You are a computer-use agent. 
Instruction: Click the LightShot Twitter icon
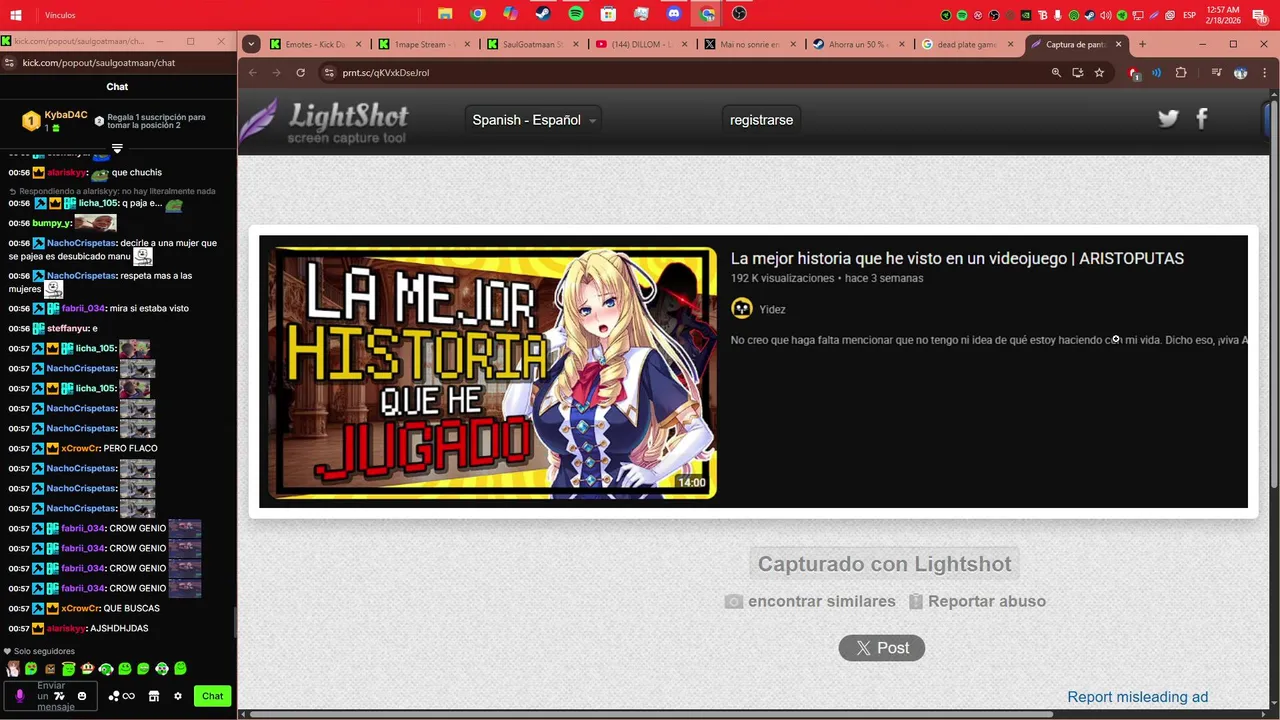coord(1168,119)
